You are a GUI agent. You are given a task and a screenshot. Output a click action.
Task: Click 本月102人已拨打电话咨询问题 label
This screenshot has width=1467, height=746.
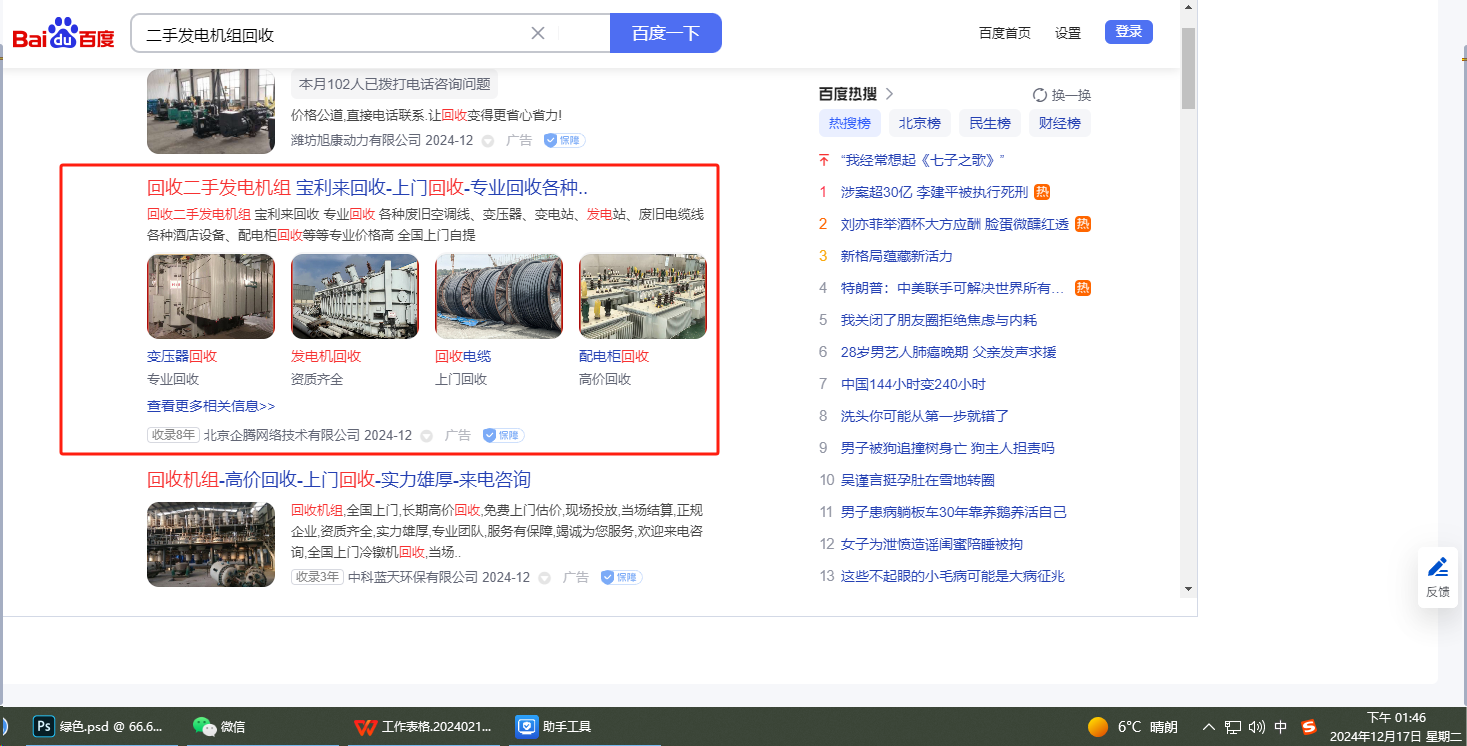coord(394,84)
